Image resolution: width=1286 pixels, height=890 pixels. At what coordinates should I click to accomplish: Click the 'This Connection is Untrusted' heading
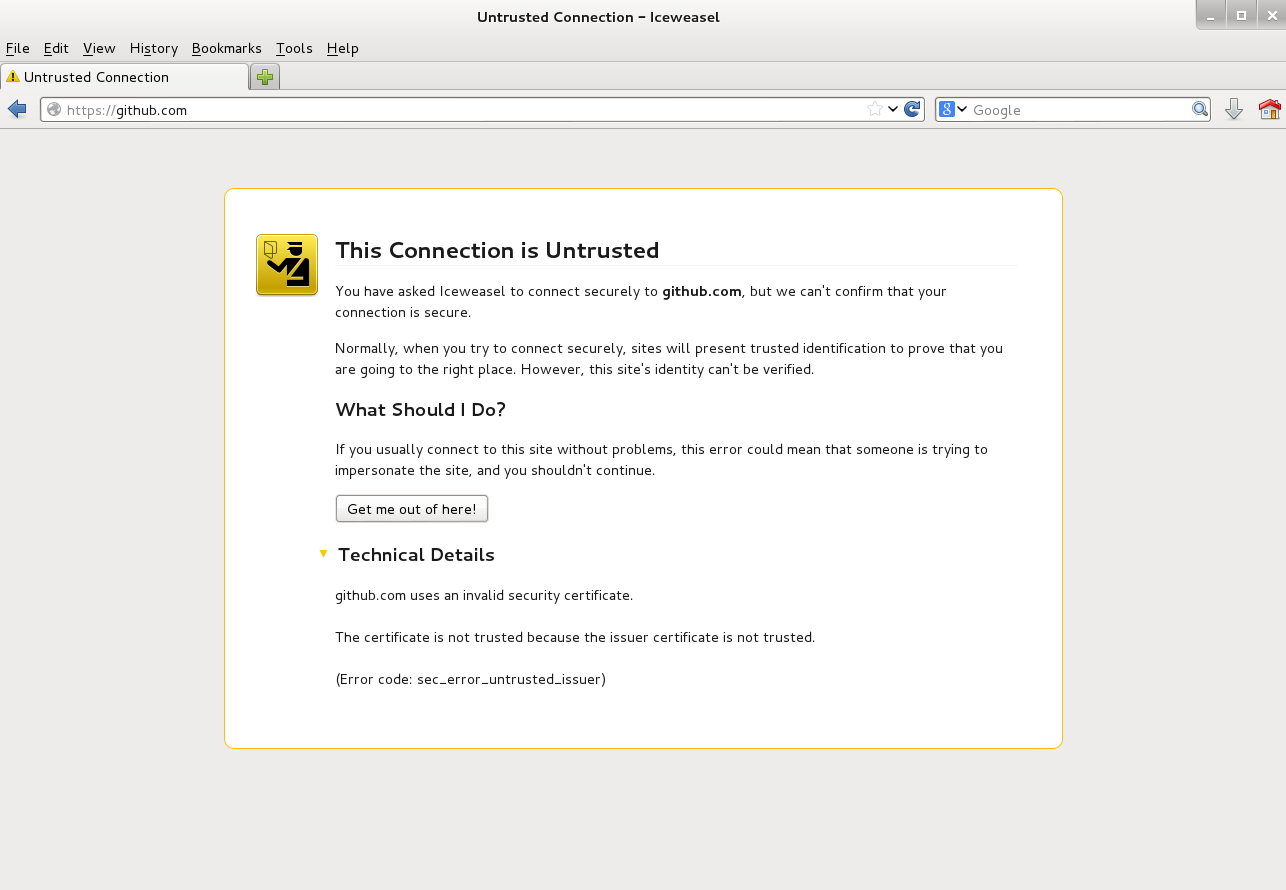coord(497,250)
